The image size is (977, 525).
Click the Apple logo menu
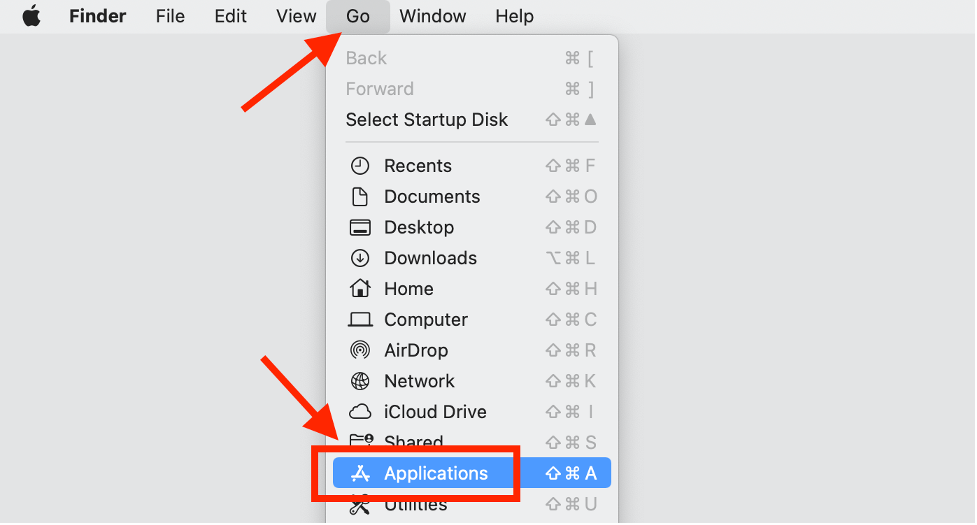(x=31, y=16)
